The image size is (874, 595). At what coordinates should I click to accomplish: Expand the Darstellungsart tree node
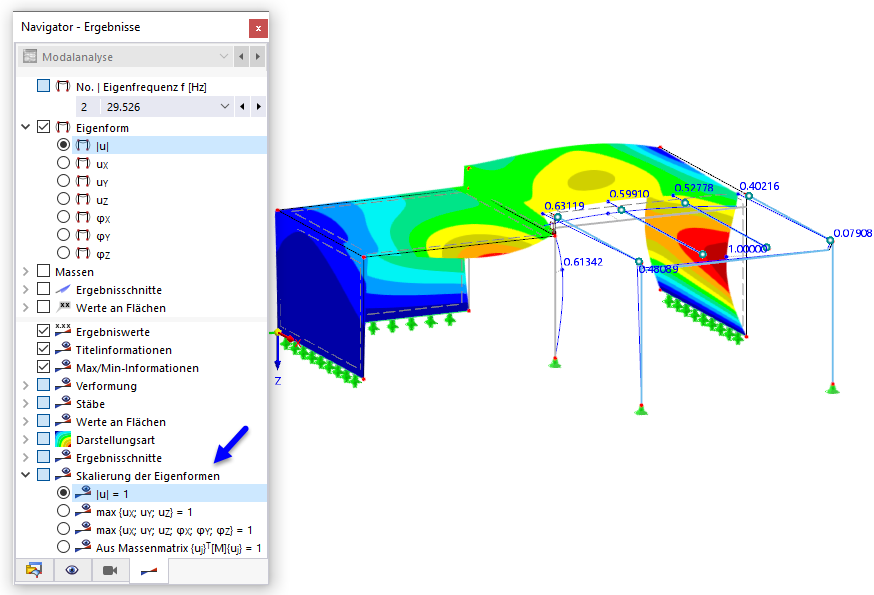point(26,439)
